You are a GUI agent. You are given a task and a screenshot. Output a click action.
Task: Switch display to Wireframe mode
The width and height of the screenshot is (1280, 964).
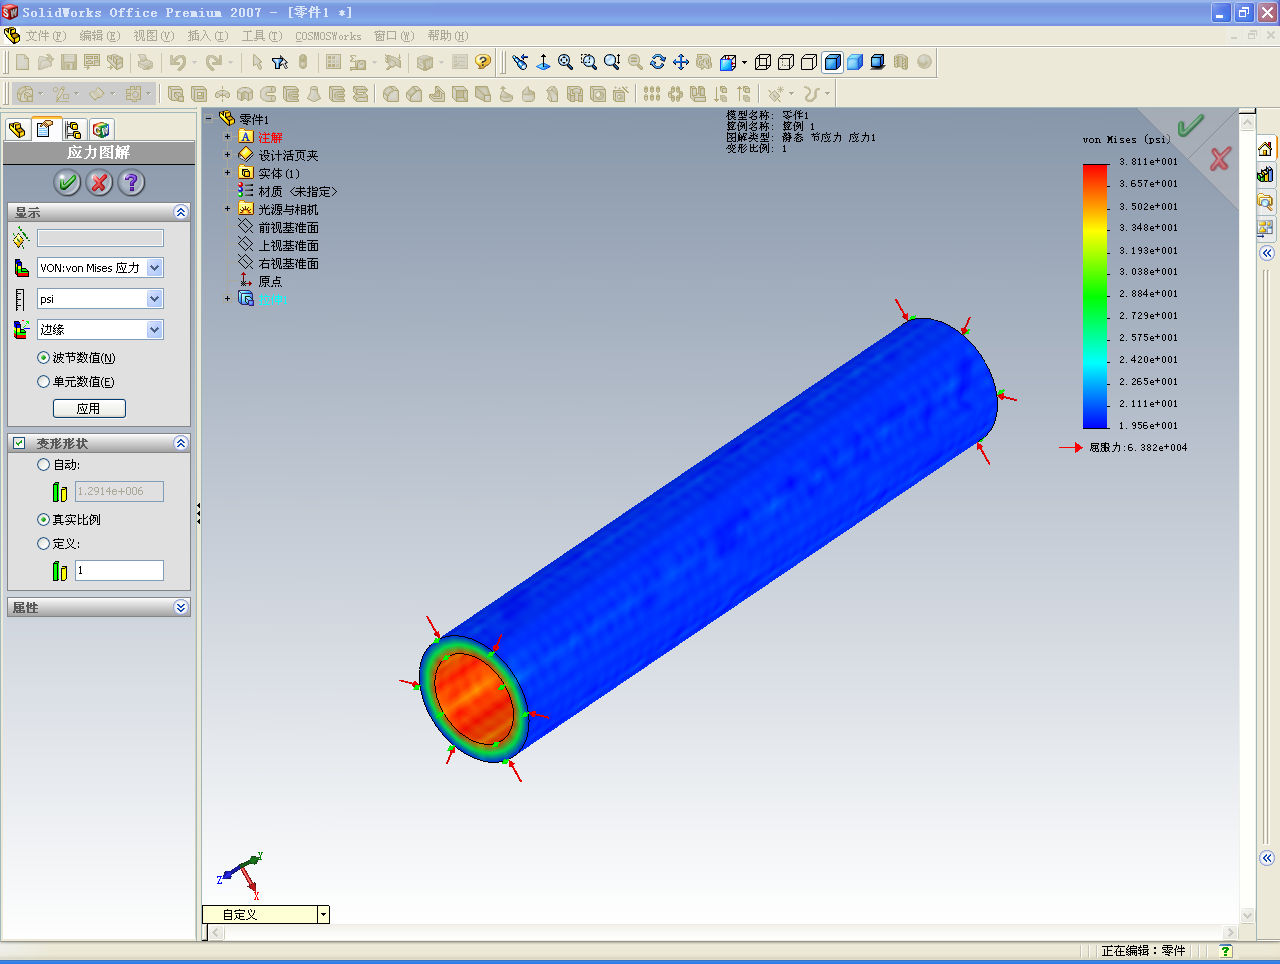(x=763, y=62)
